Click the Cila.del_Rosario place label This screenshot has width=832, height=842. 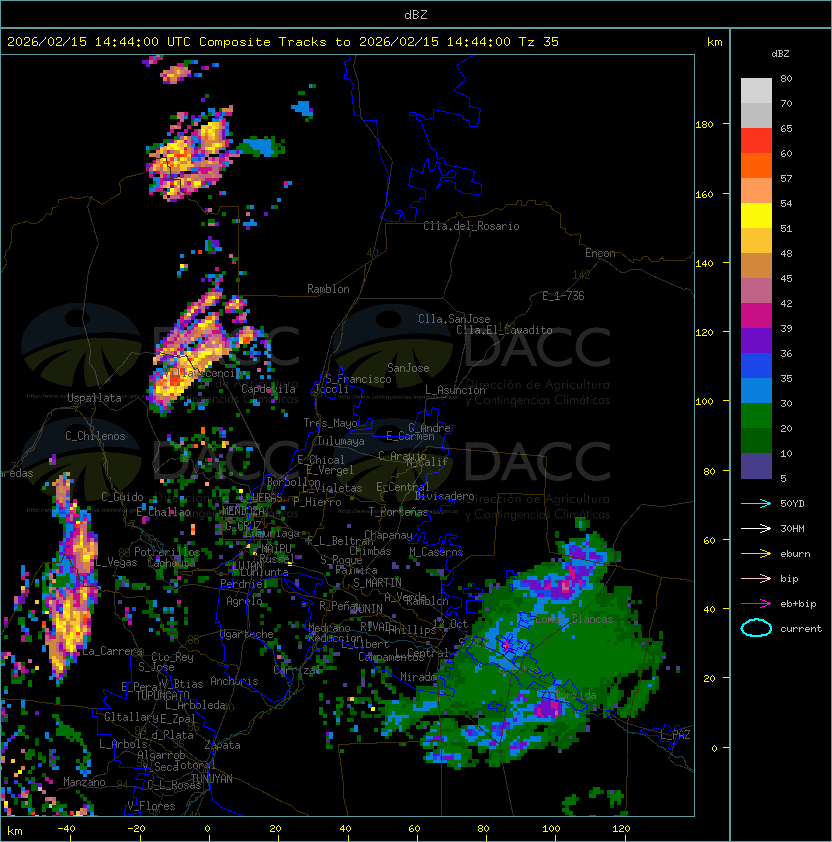click(471, 226)
